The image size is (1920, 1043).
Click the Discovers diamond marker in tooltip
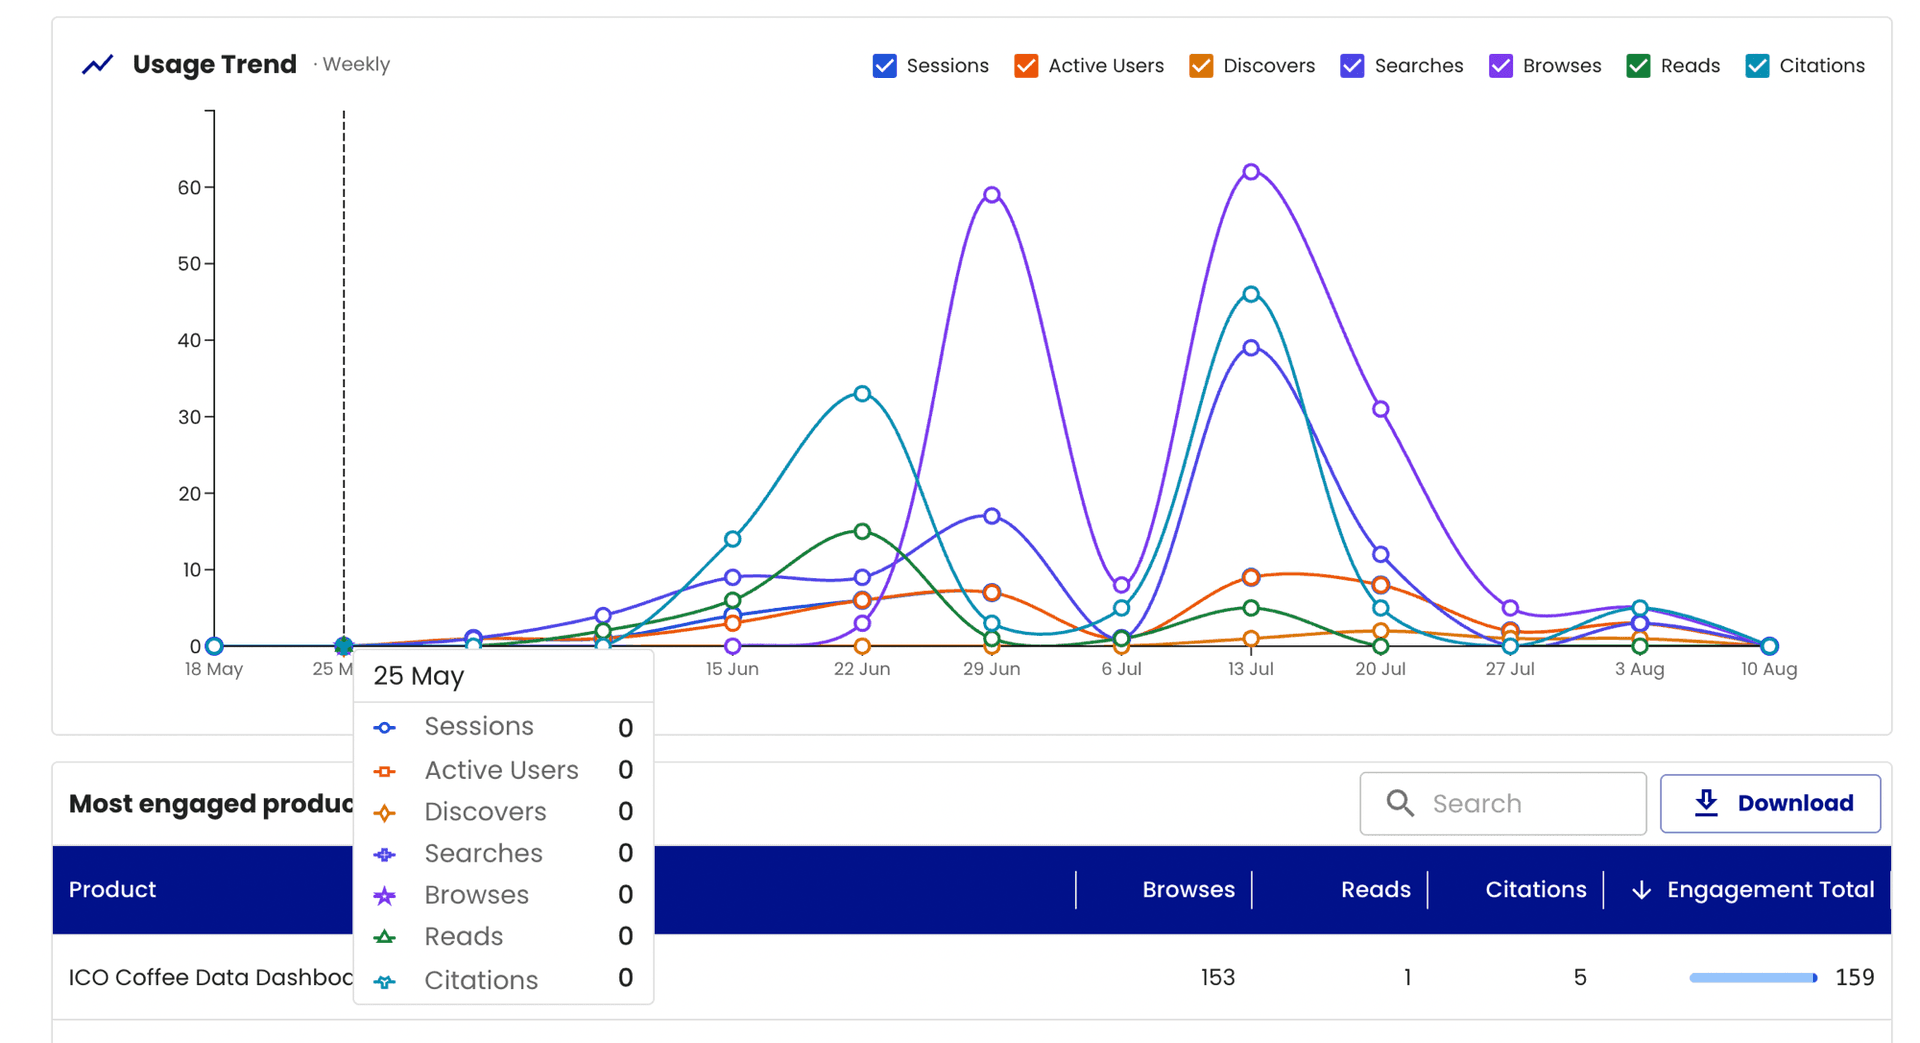(385, 813)
